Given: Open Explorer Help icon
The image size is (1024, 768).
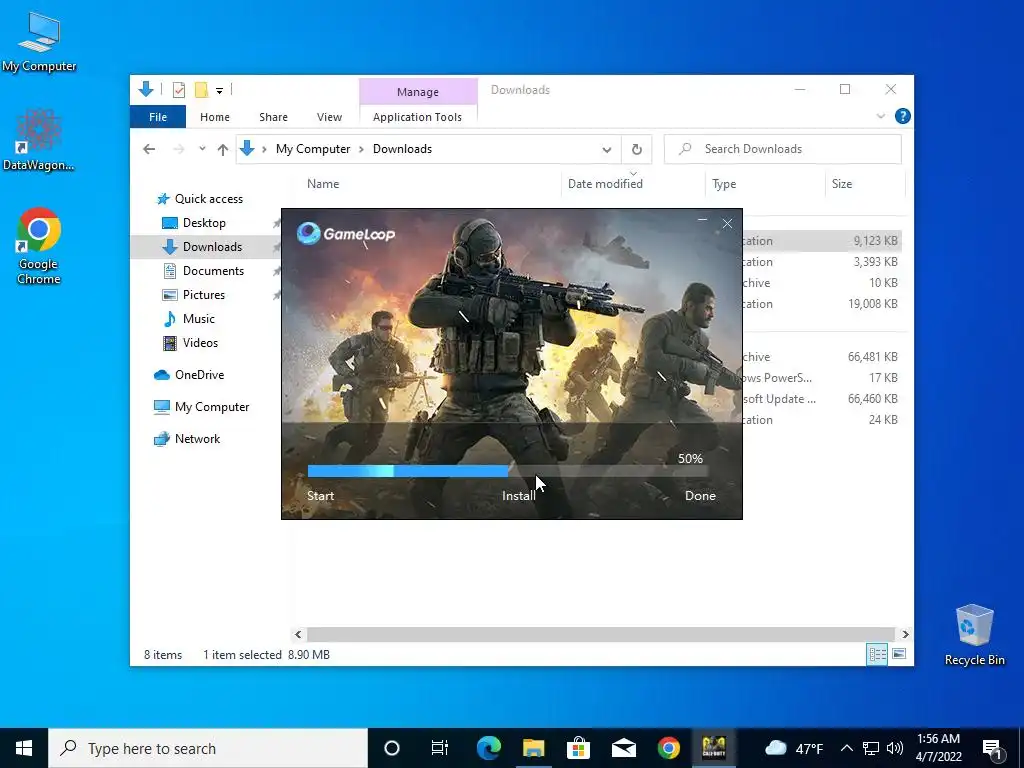Looking at the screenshot, I should (903, 116).
